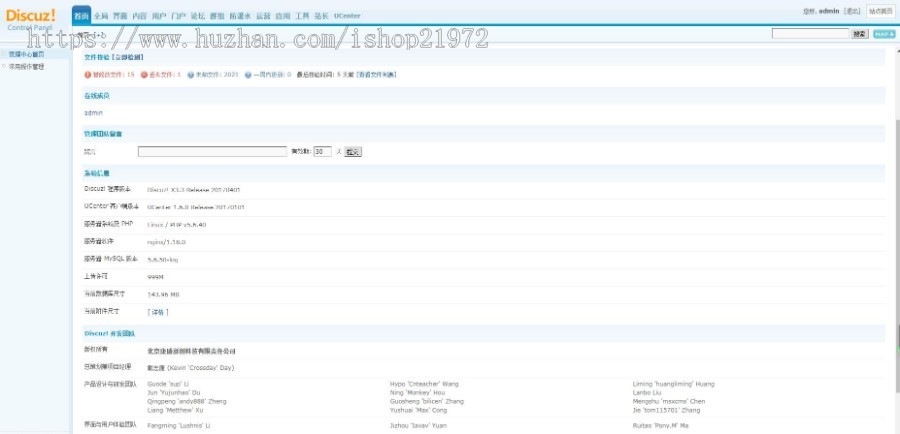900x434 pixels.
Task: Open the 站点首页 link
Action: point(880,11)
